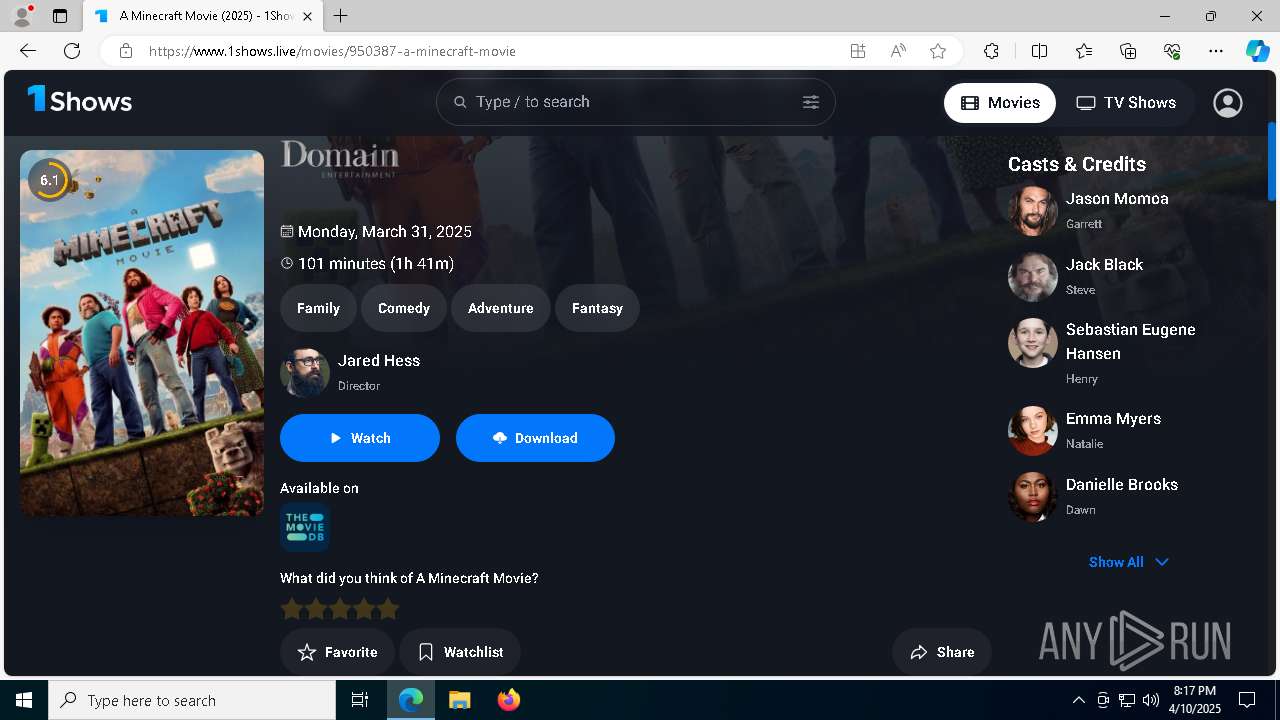Open Danielle Brooks cast entry
1280x720 pixels.
click(1093, 496)
